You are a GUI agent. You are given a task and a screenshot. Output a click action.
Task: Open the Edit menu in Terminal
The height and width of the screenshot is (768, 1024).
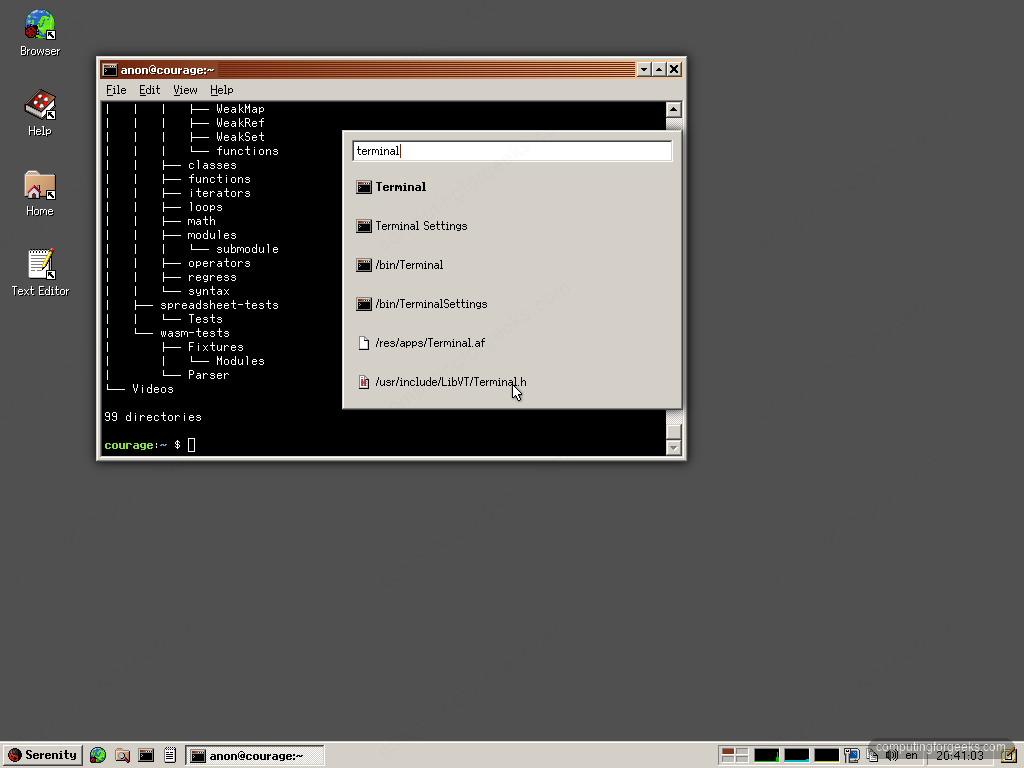point(150,90)
